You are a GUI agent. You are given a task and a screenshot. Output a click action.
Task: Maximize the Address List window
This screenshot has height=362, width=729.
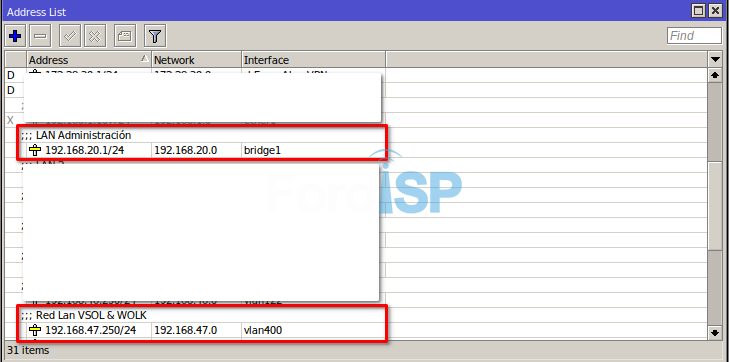[x=698, y=11]
